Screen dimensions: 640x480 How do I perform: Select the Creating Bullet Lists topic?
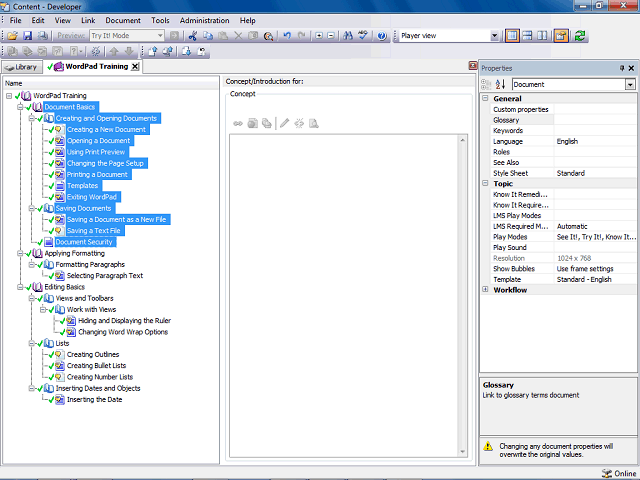(96, 366)
